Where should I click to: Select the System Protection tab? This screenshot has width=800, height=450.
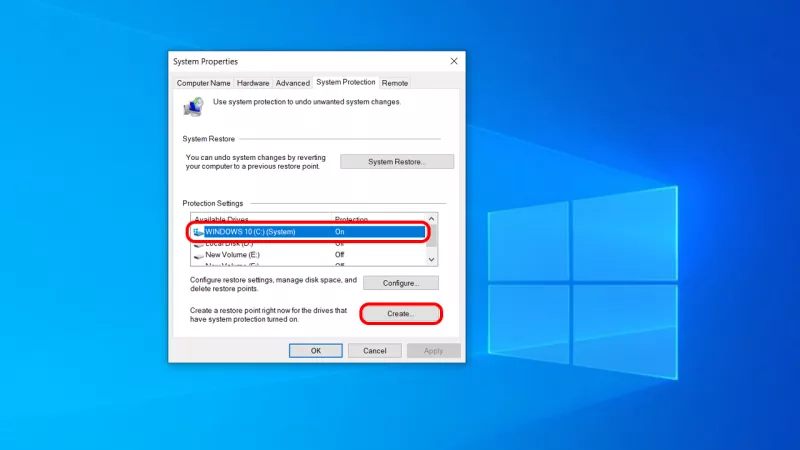click(345, 82)
